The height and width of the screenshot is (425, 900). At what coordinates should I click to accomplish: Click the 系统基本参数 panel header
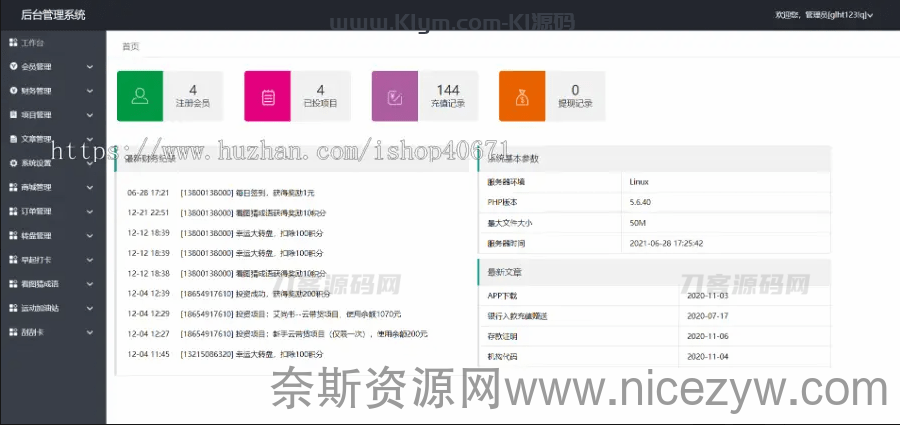[654, 159]
